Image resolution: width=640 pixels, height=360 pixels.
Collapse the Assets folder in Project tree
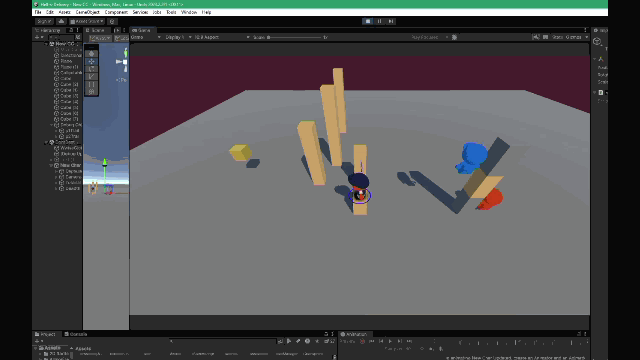[36, 348]
